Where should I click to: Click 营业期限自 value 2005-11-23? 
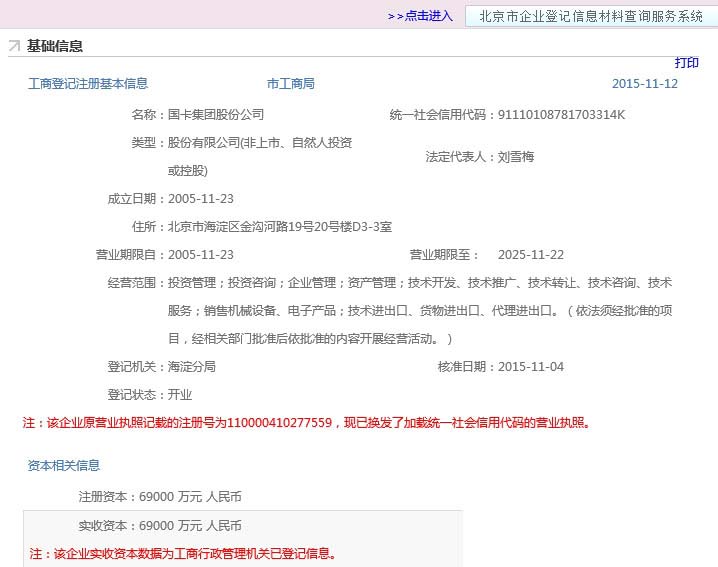[201, 255]
